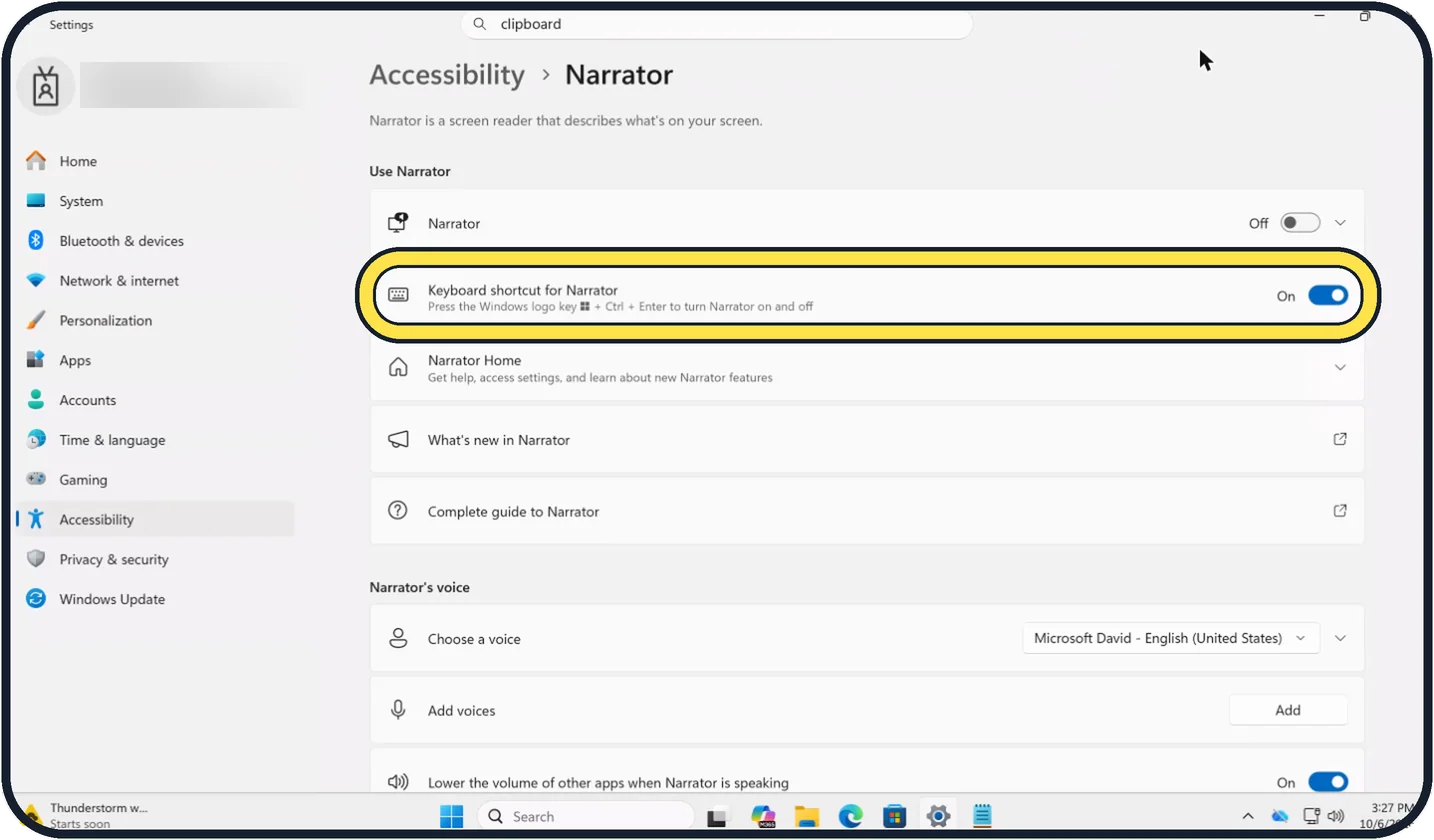
Task: Go back to Accessibility breadcrumb
Action: tap(447, 75)
